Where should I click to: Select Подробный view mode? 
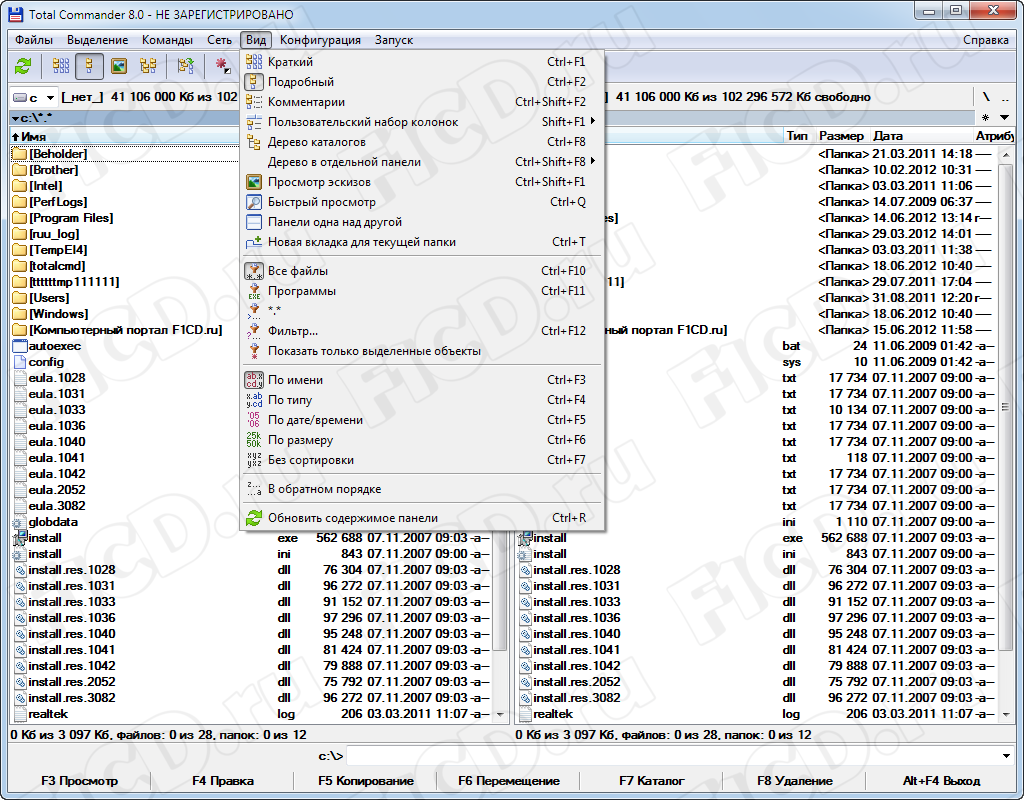click(422, 82)
